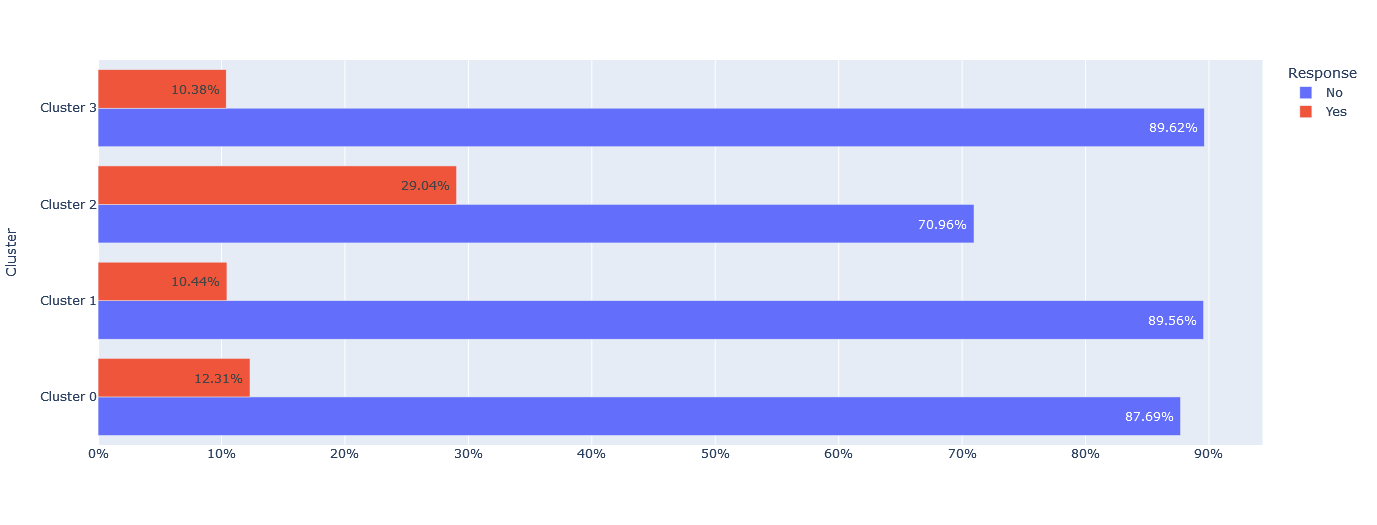This screenshot has height=525, width=1377.
Task: Click the Cluster 1 'No' bar at 89.56%
Action: click(650, 319)
